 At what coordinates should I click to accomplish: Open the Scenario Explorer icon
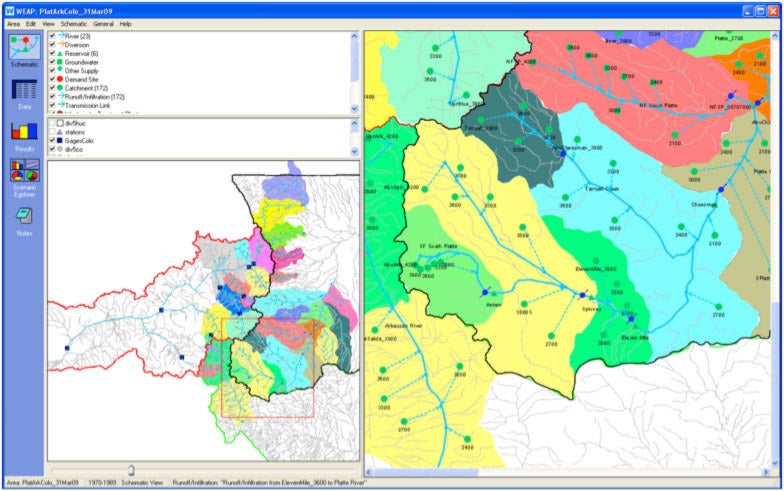point(23,176)
